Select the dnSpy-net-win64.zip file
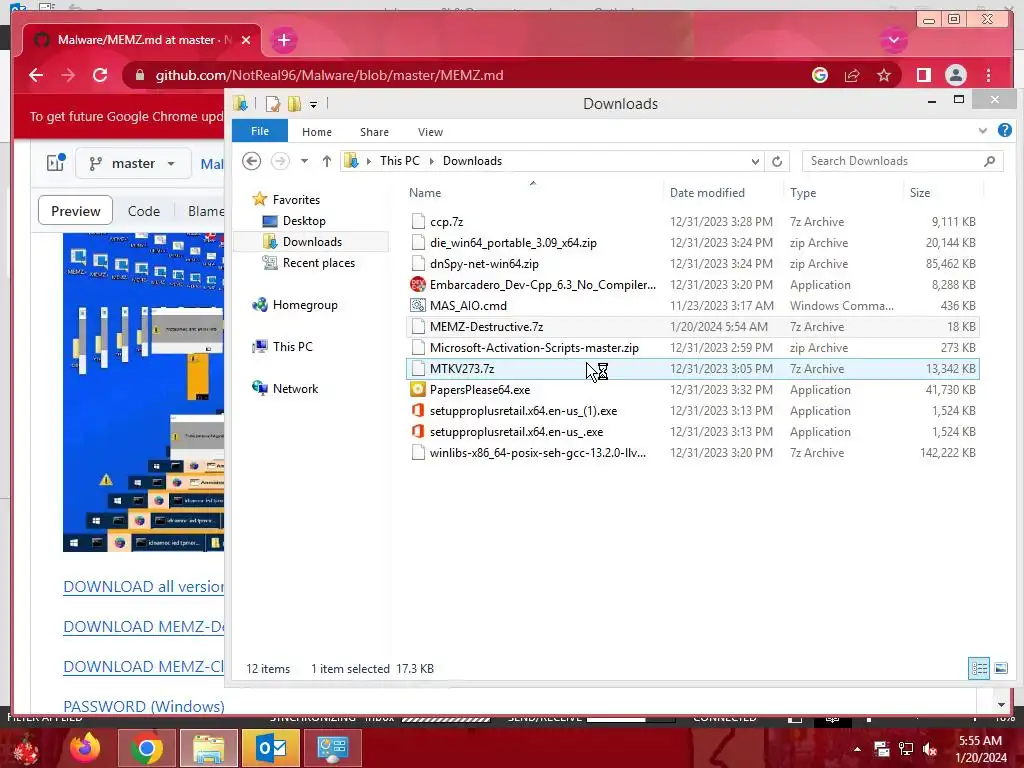Viewport: 1024px width, 768px height. pos(692,264)
